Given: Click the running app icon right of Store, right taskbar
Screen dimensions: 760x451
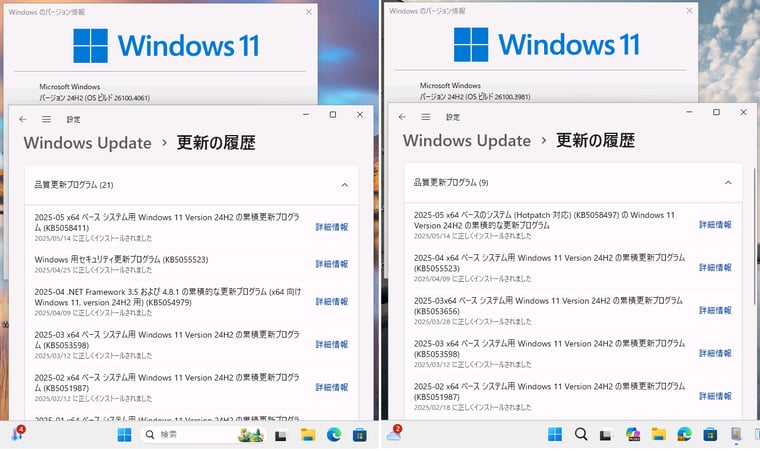Looking at the screenshot, I should coord(736,434).
